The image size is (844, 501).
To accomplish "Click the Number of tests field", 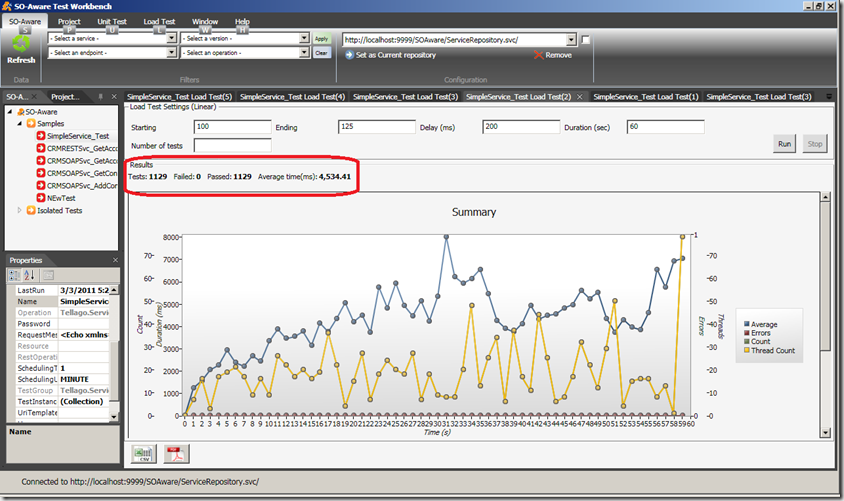I will tap(233, 145).
